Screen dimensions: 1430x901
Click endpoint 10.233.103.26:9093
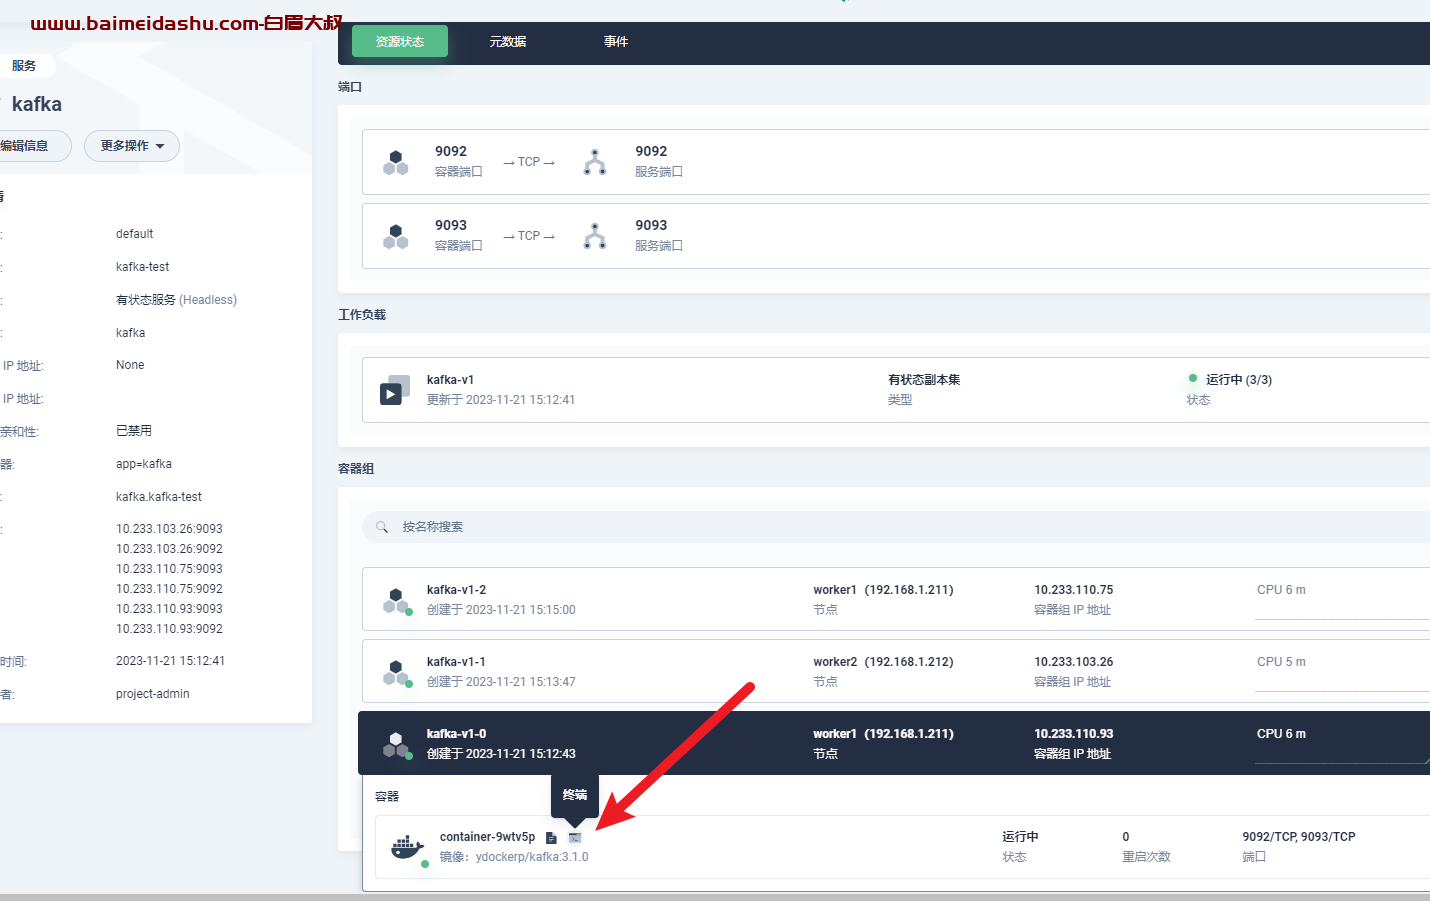(x=169, y=529)
